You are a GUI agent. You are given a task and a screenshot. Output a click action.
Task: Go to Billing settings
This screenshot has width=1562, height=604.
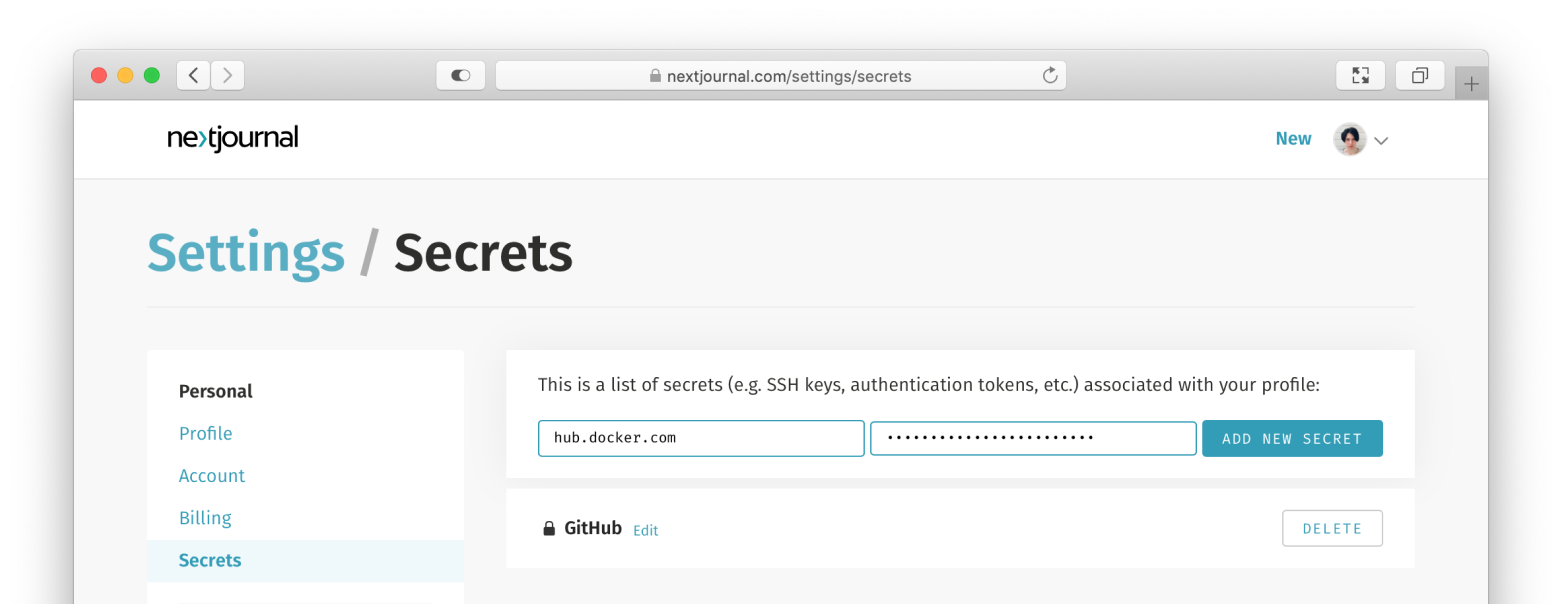click(x=205, y=518)
